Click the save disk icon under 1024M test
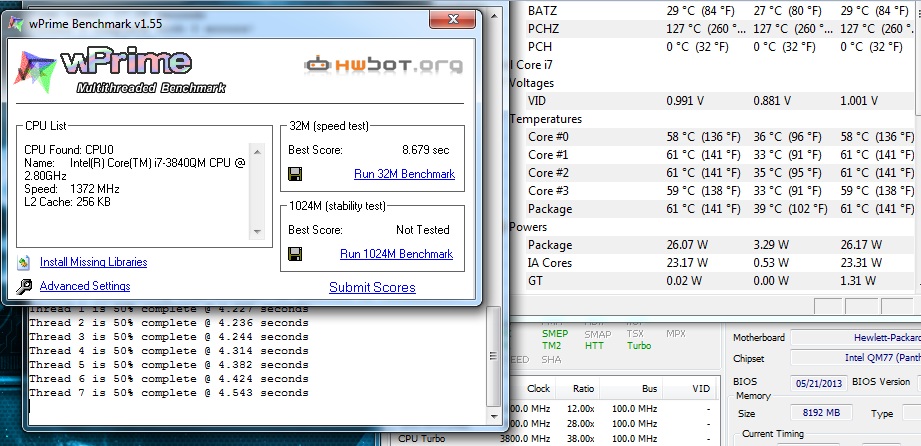 295,254
